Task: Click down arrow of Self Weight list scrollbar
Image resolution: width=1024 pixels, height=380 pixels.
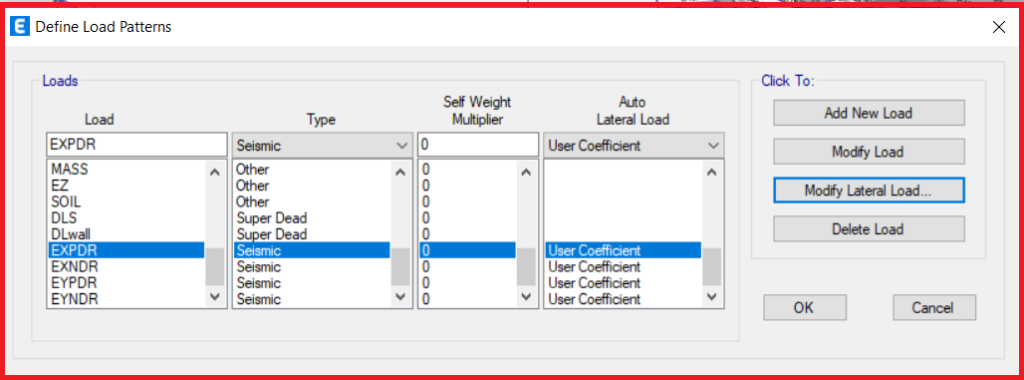Action: [x=526, y=296]
